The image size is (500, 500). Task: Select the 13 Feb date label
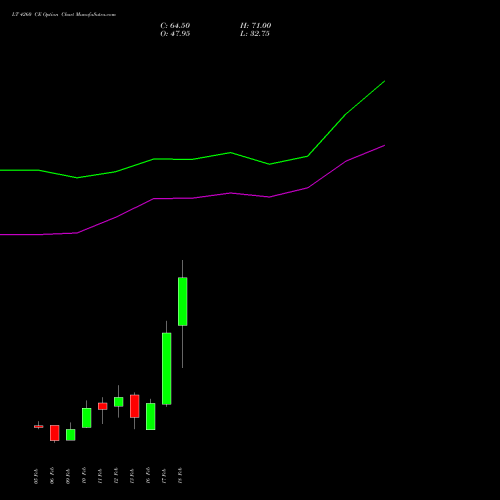tap(132, 476)
